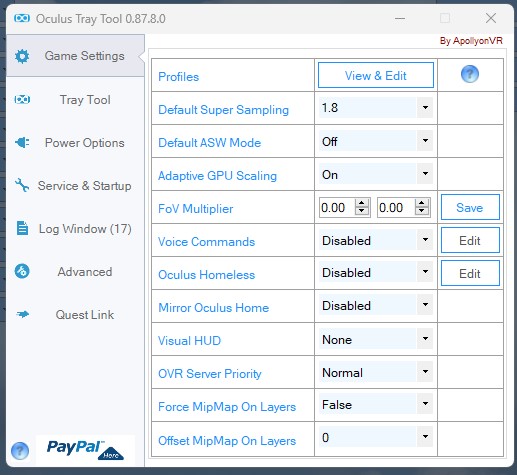The image size is (517, 475).
Task: Click the Mirror Oculus Home label
Action: tap(213, 308)
